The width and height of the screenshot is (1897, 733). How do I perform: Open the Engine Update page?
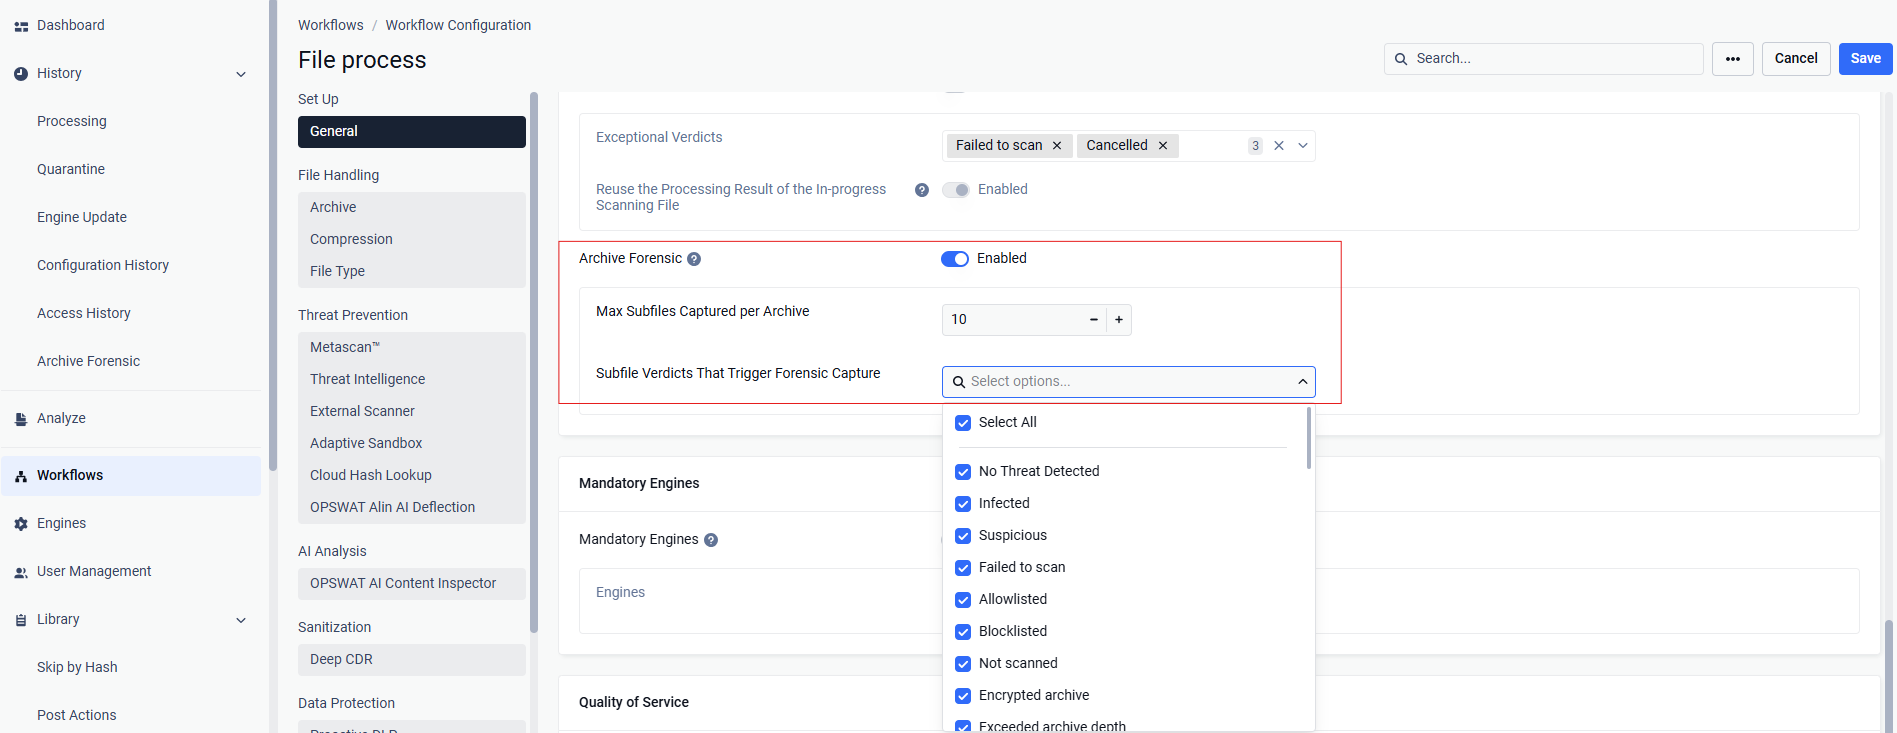point(82,218)
